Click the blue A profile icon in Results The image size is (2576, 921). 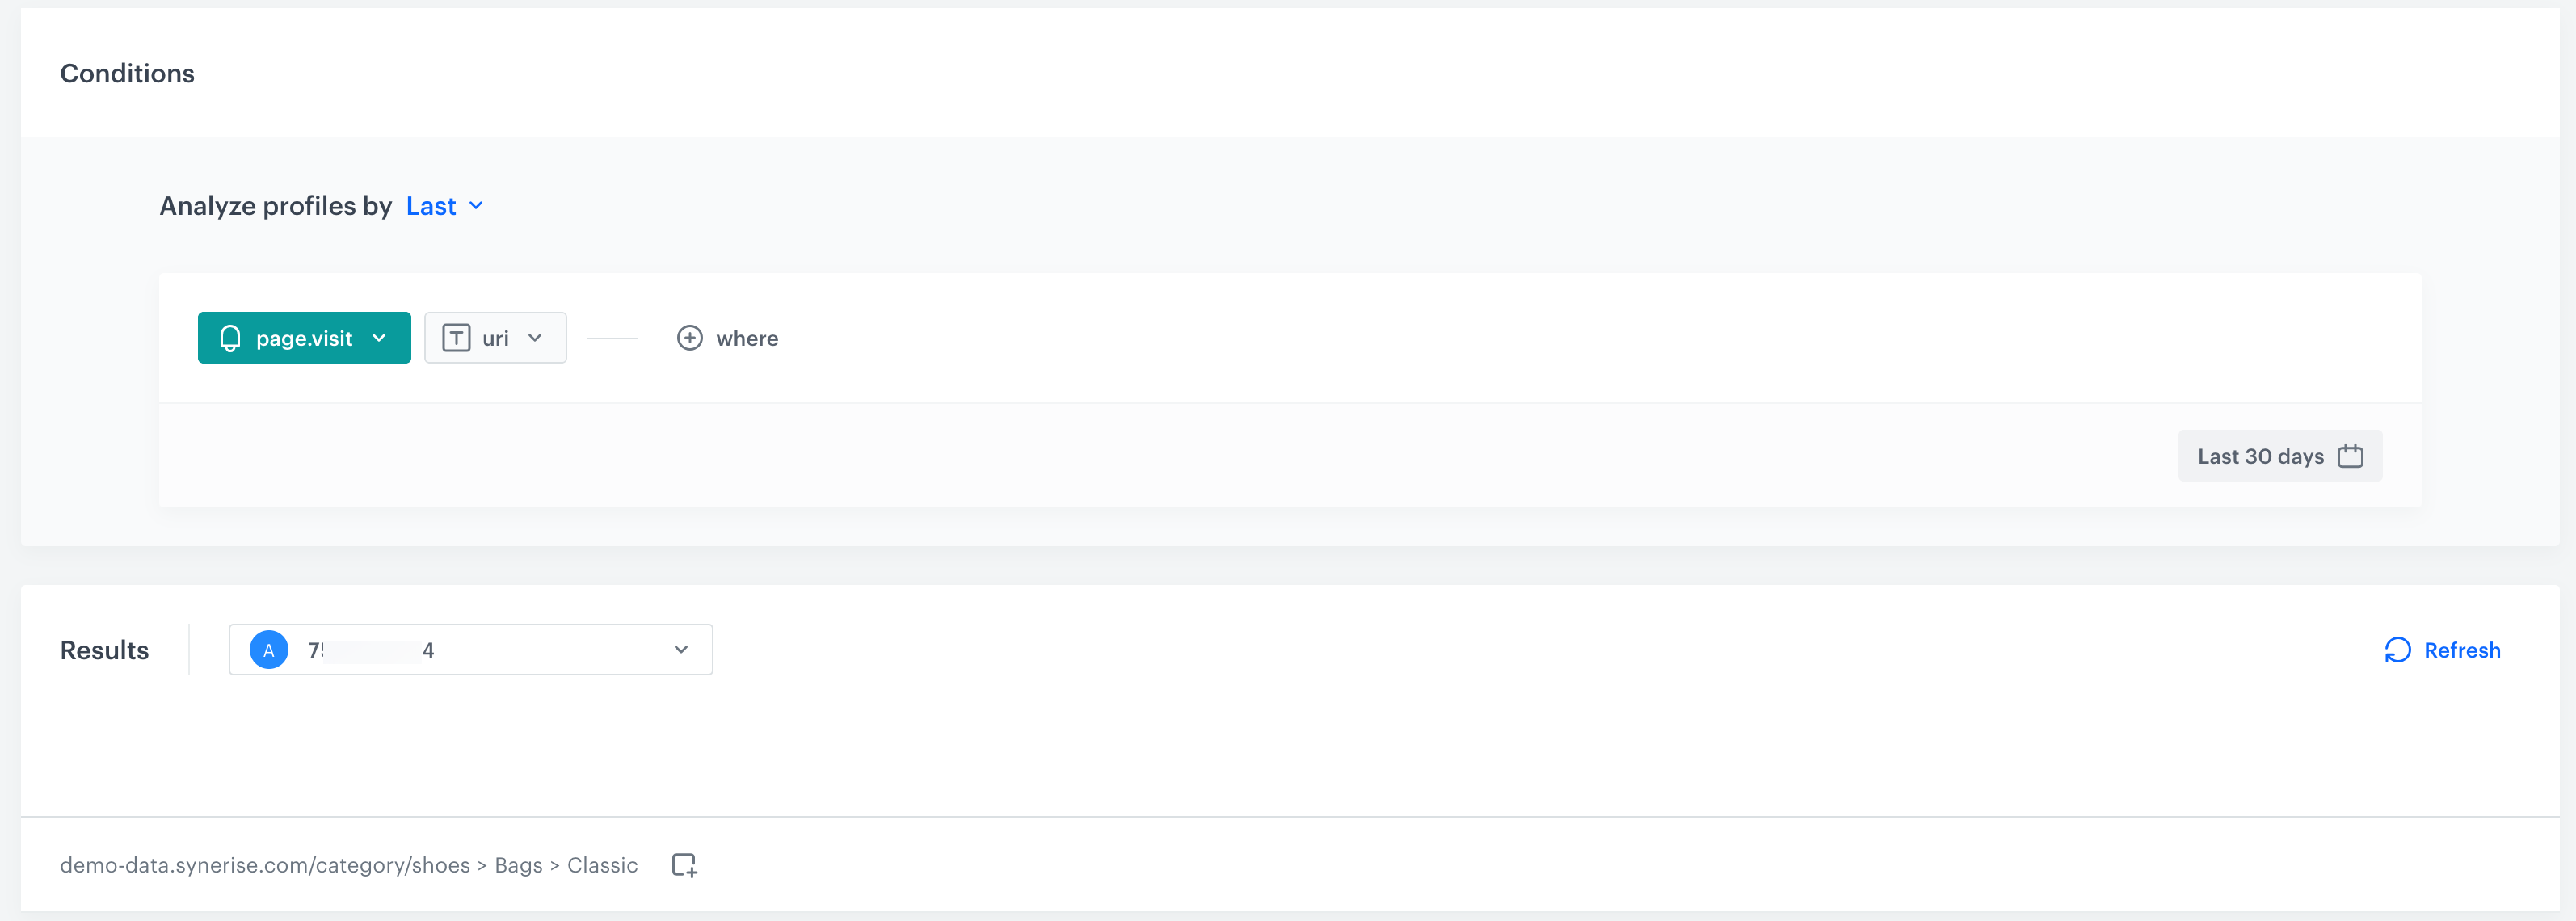pyautogui.click(x=267, y=649)
